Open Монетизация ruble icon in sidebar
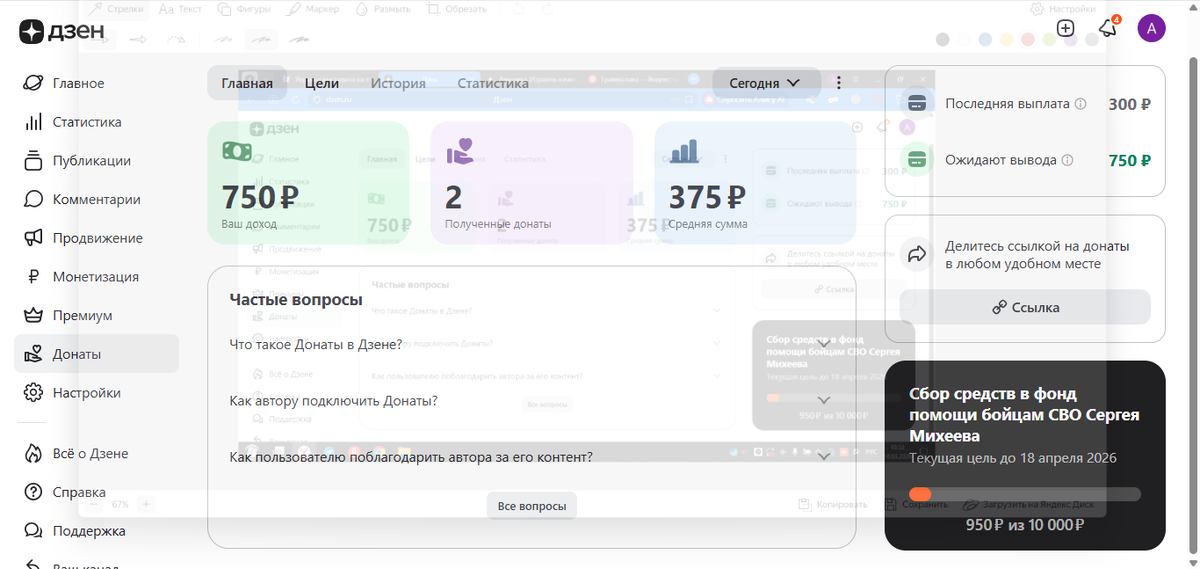Viewport: 1200px width, 569px height. point(33,277)
